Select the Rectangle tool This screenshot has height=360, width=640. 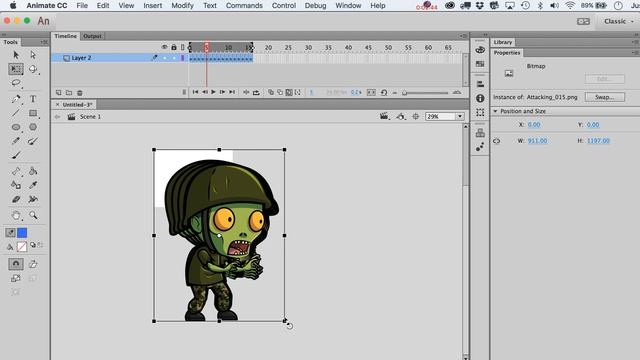point(33,113)
